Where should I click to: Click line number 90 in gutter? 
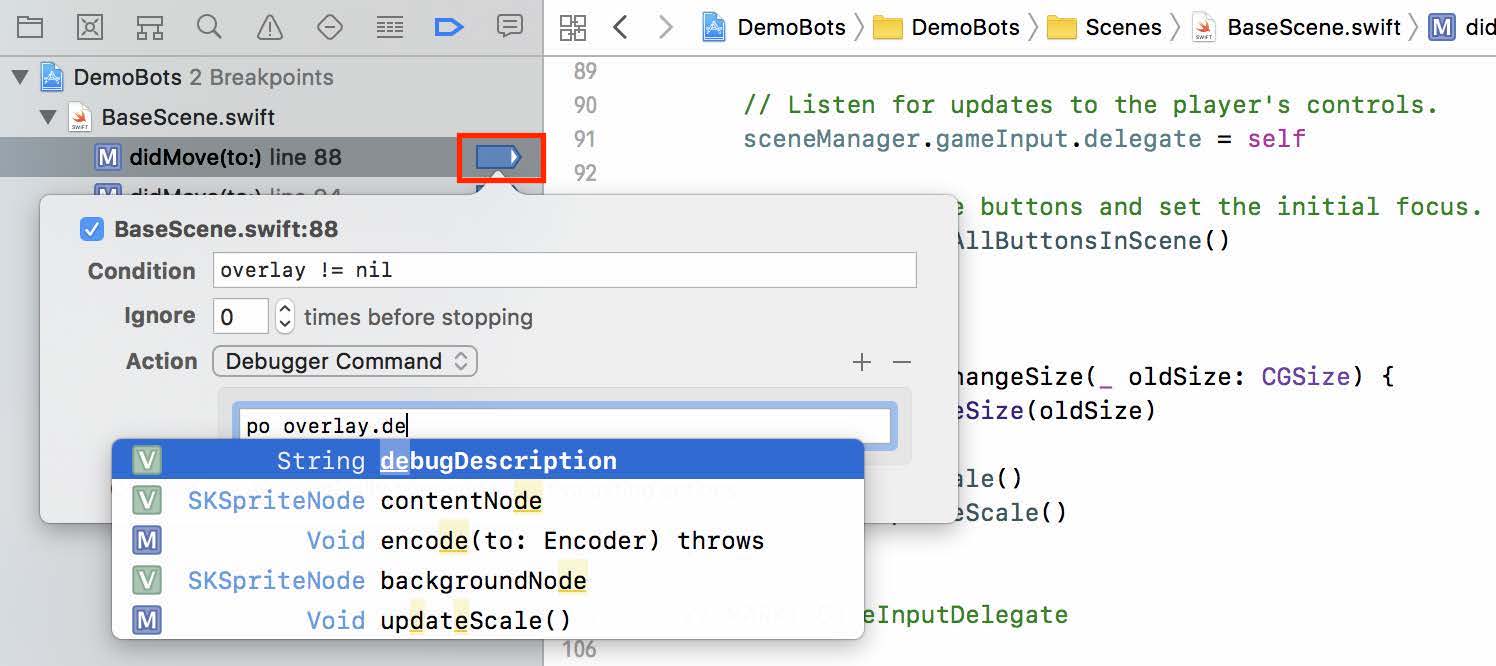click(585, 105)
